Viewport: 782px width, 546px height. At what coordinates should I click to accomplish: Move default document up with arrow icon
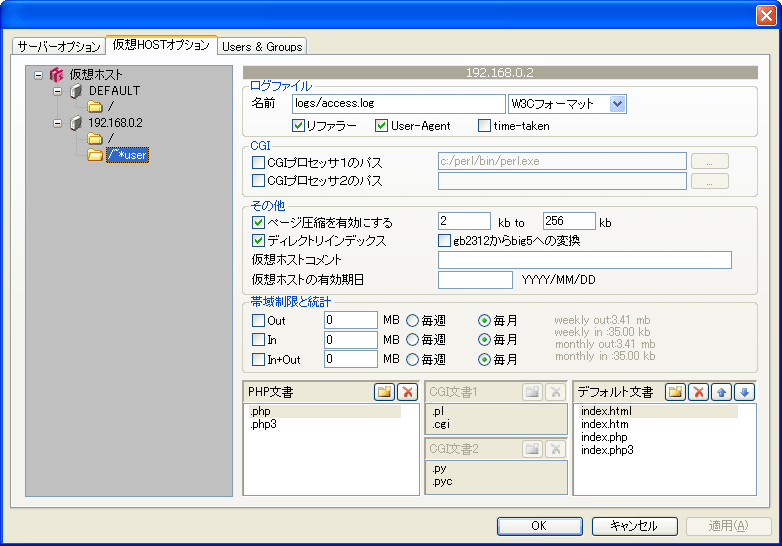click(x=721, y=392)
